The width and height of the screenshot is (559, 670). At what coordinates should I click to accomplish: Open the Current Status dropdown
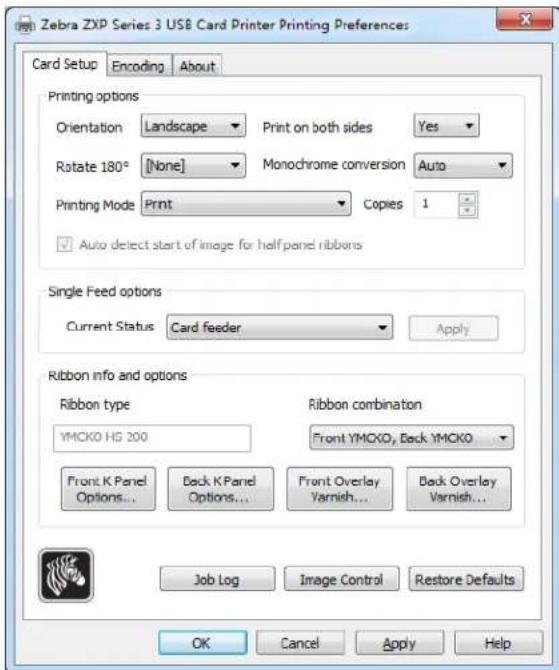tap(280, 328)
